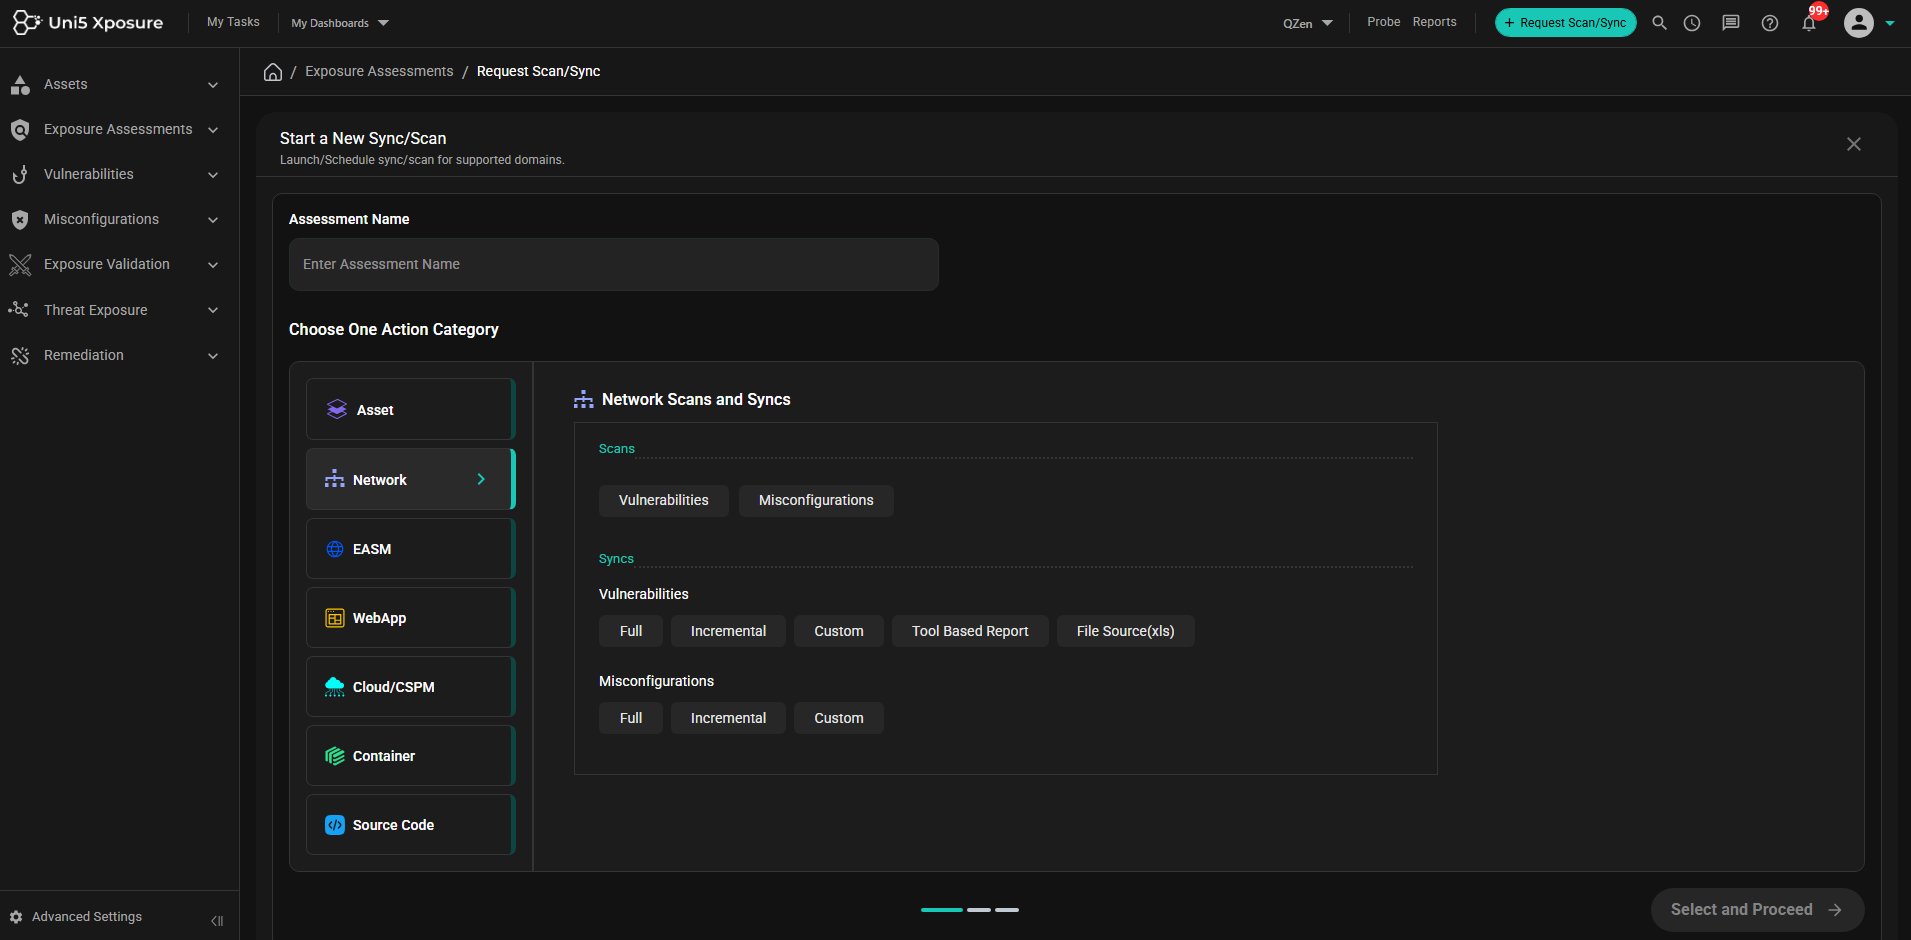
Task: Click the Uni5 Xposure logo icon
Action: [x=27, y=22]
